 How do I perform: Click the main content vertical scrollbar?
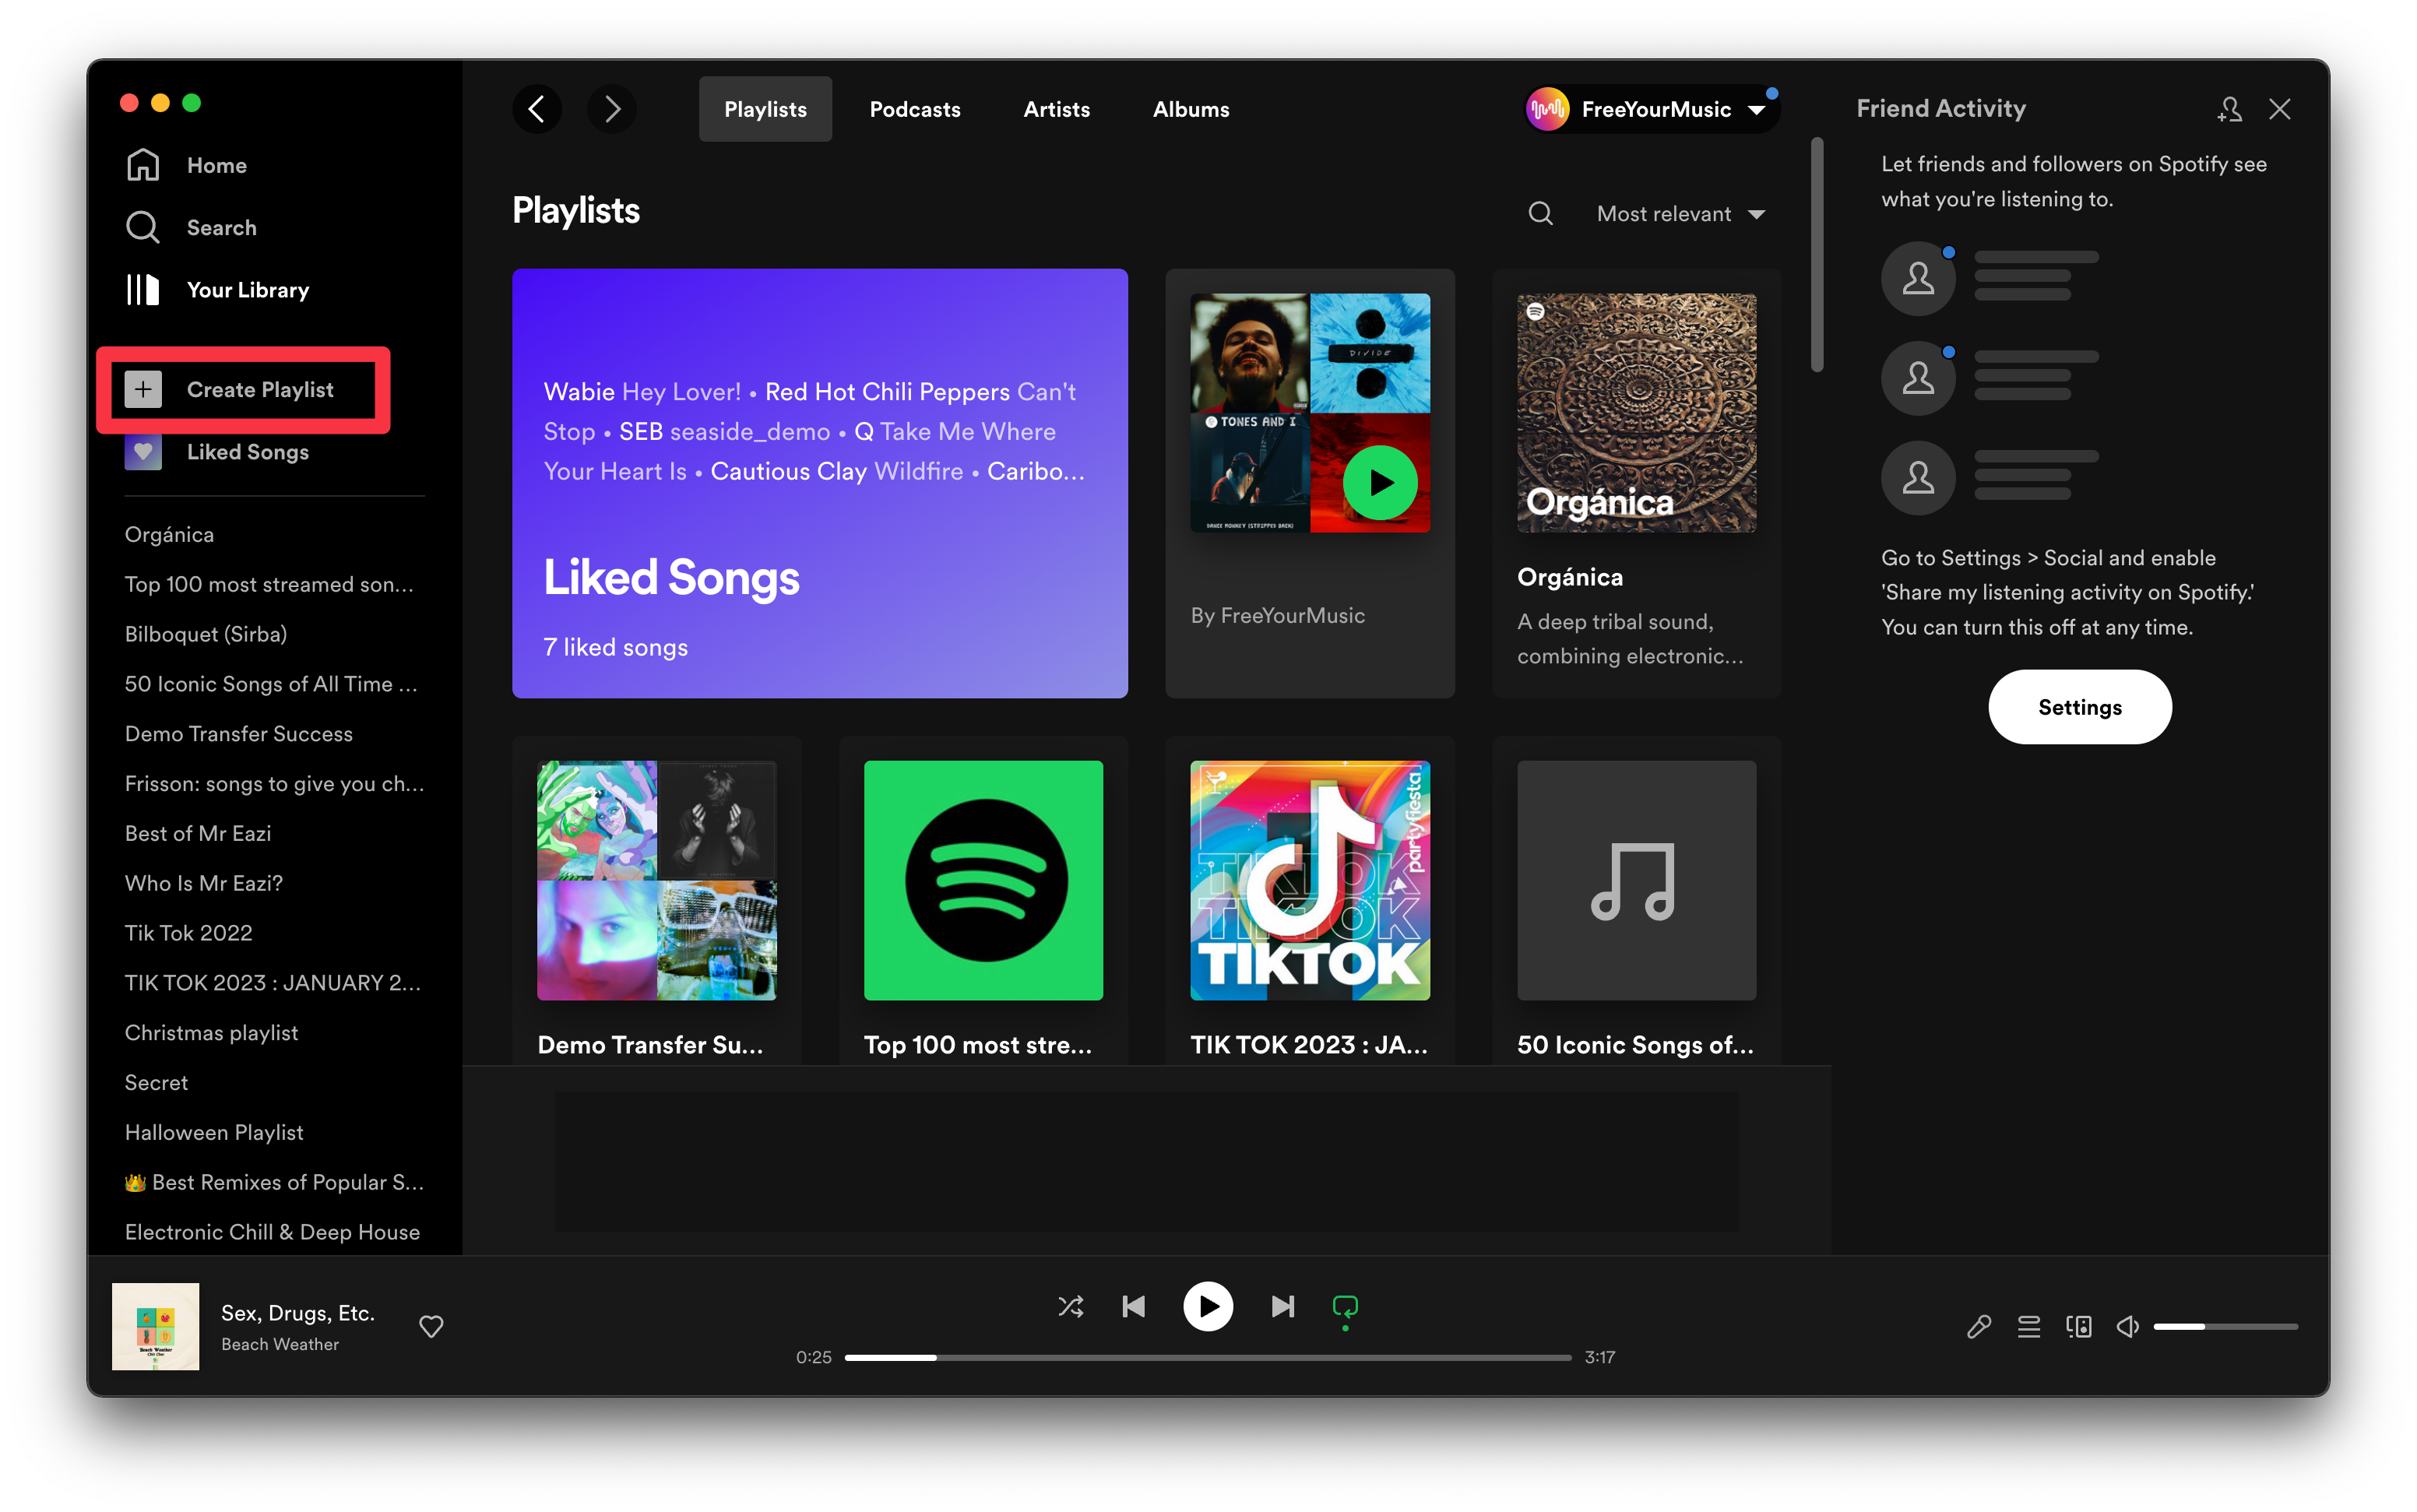coord(1817,255)
